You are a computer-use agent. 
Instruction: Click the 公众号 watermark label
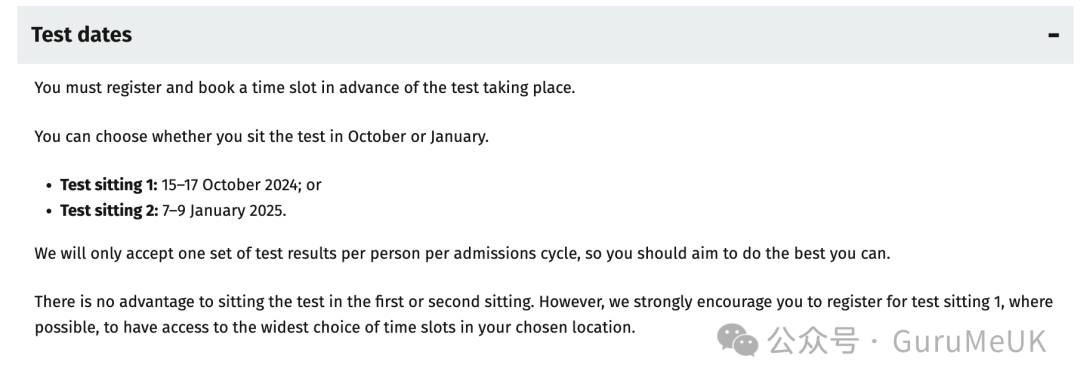(813, 341)
